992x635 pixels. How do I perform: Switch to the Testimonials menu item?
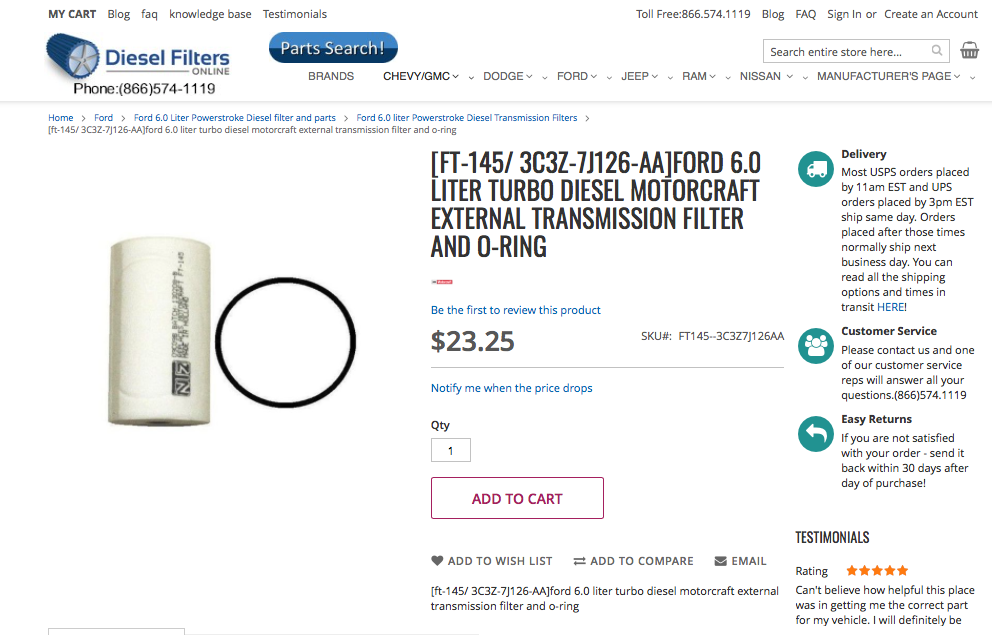294,14
